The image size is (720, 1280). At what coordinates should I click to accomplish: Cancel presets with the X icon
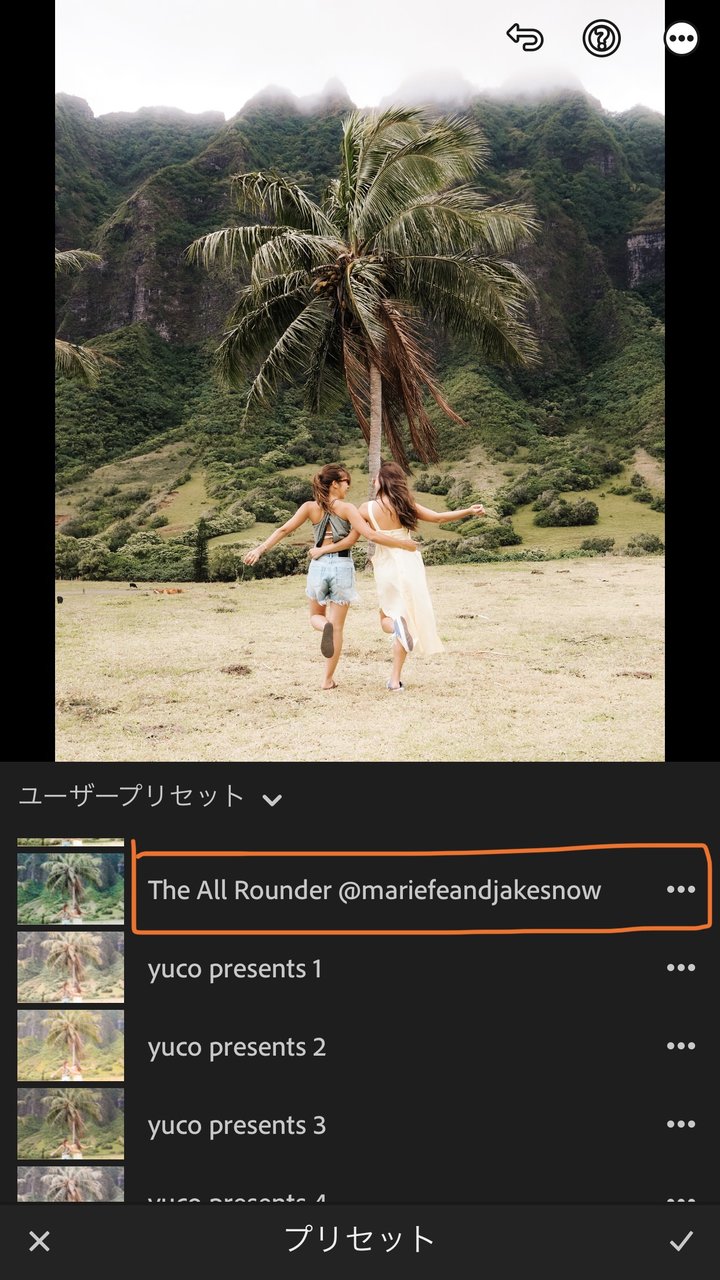tap(39, 1241)
